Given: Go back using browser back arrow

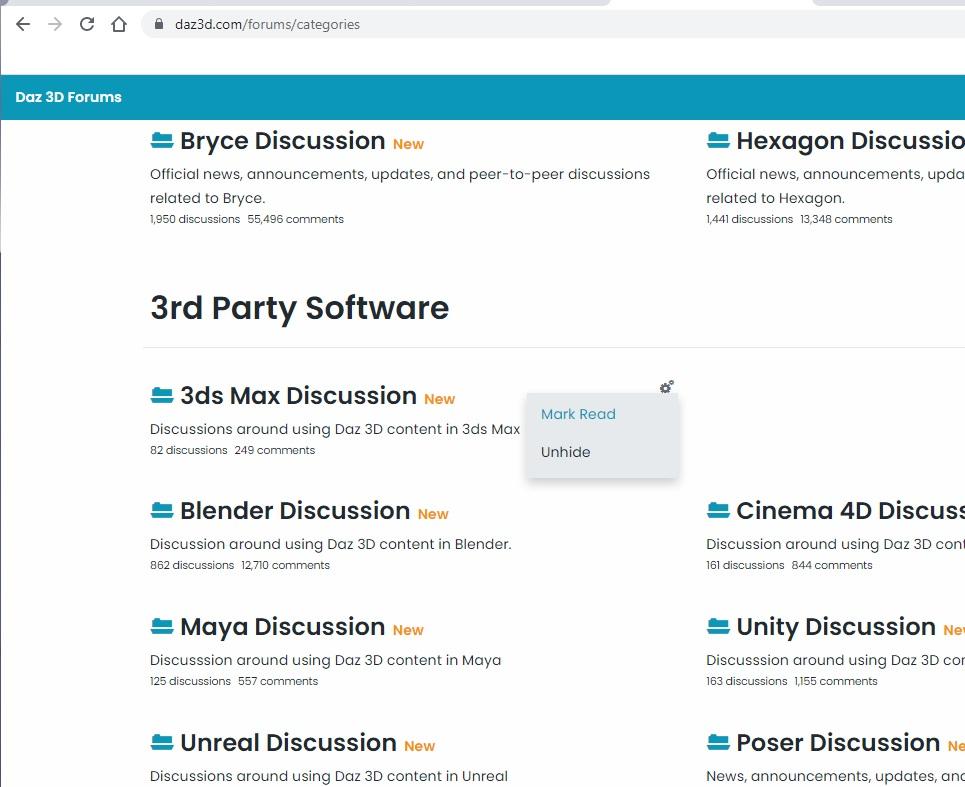Looking at the screenshot, I should (x=23, y=24).
